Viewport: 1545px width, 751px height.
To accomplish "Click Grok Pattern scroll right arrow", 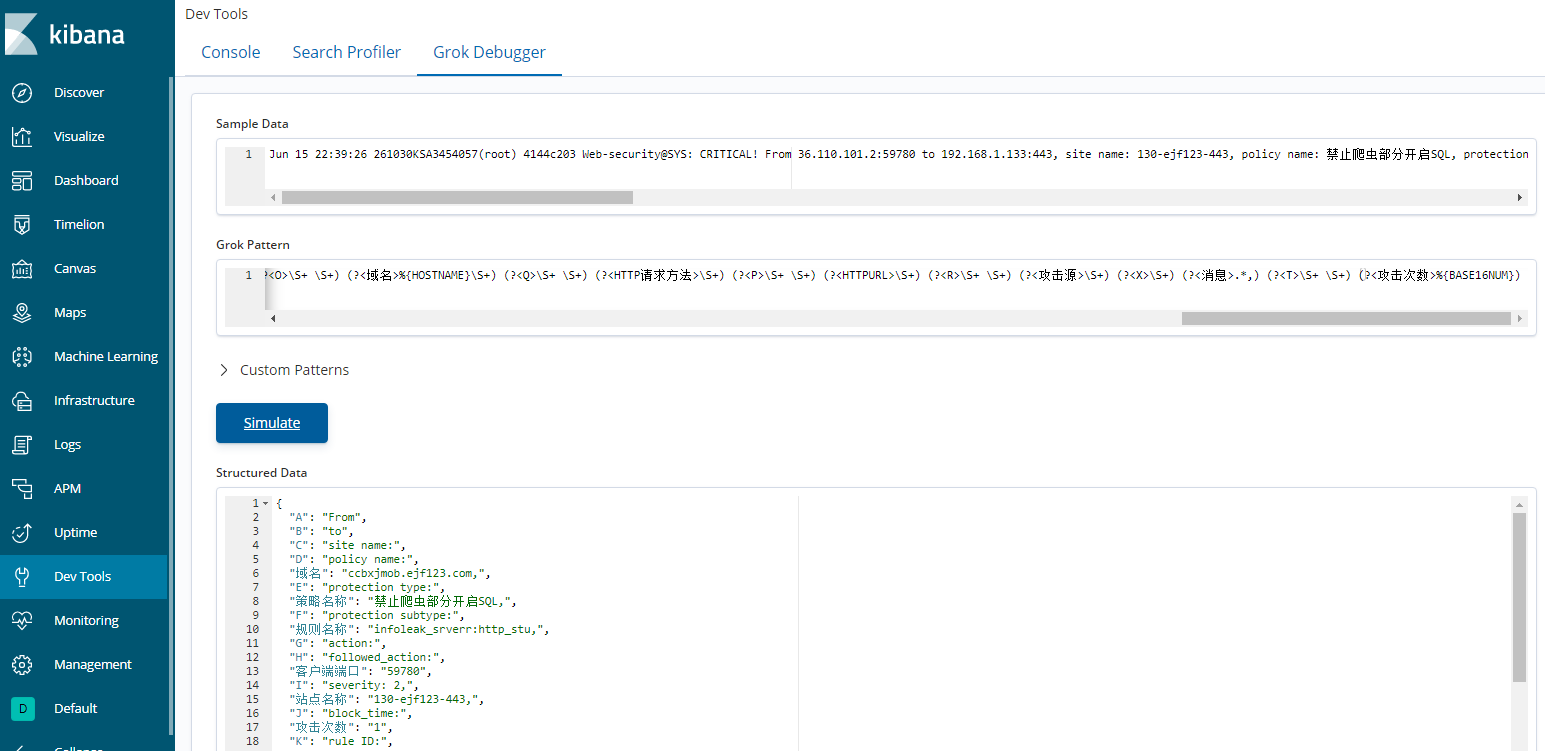I will [x=1520, y=318].
